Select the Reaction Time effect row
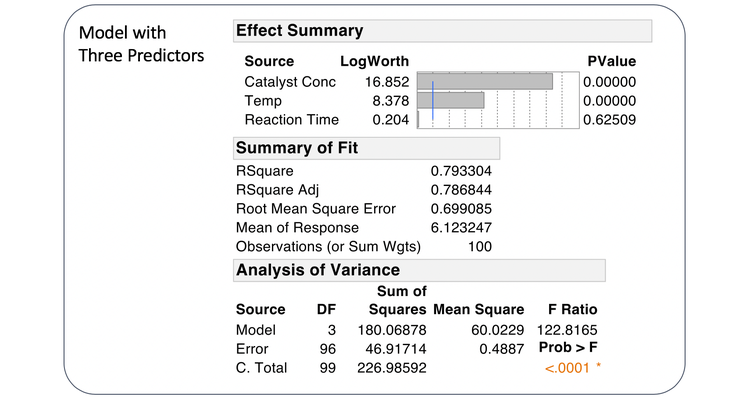The image size is (750, 400). click(x=292, y=119)
